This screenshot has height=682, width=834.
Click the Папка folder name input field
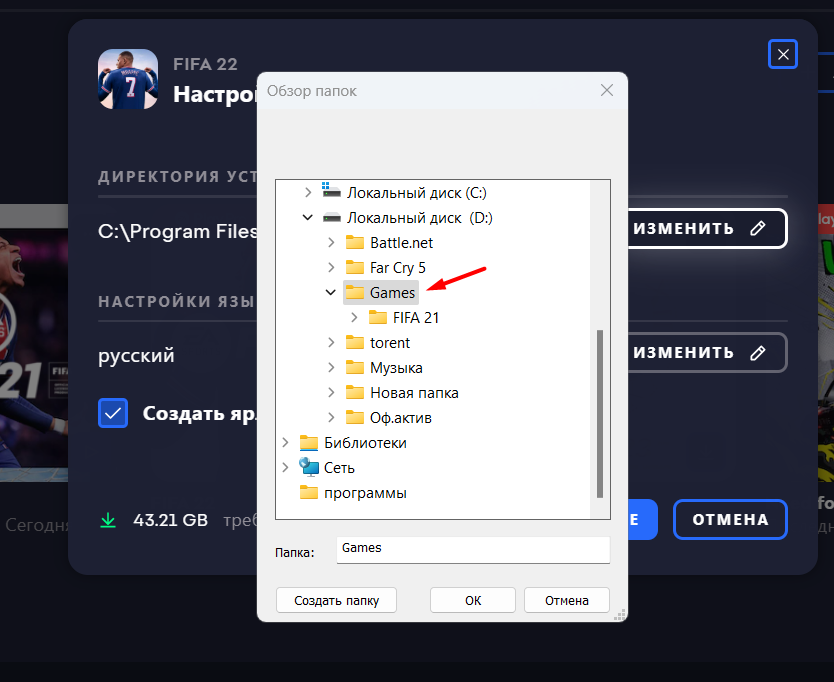(x=472, y=550)
